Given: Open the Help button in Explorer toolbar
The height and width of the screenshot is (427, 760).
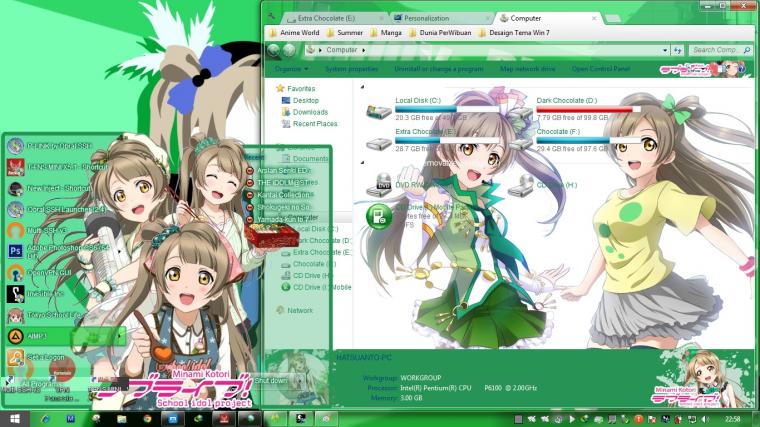Looking at the screenshot, I should 741,69.
